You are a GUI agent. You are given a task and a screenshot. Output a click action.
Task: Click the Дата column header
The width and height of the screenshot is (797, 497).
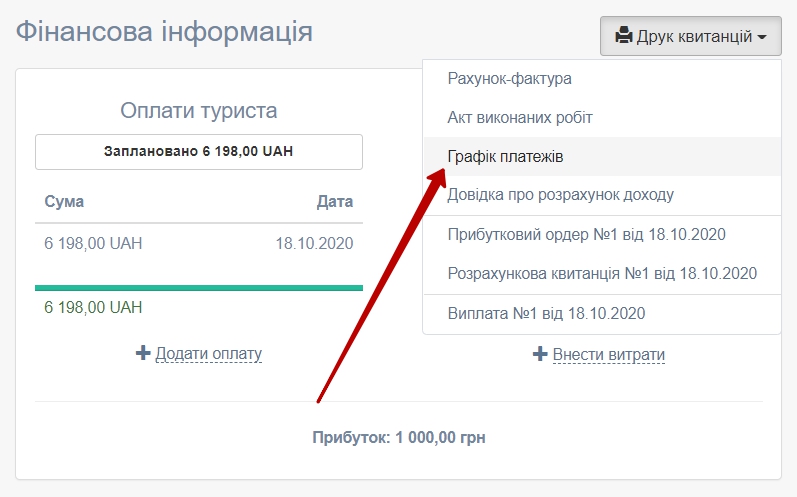[334, 202]
